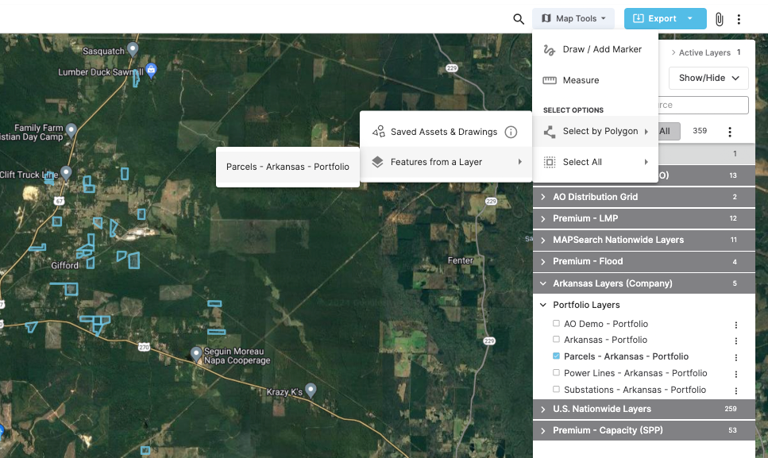Select Draw / Add Marker from menu
Screen dimensions: 768x458
(601, 50)
